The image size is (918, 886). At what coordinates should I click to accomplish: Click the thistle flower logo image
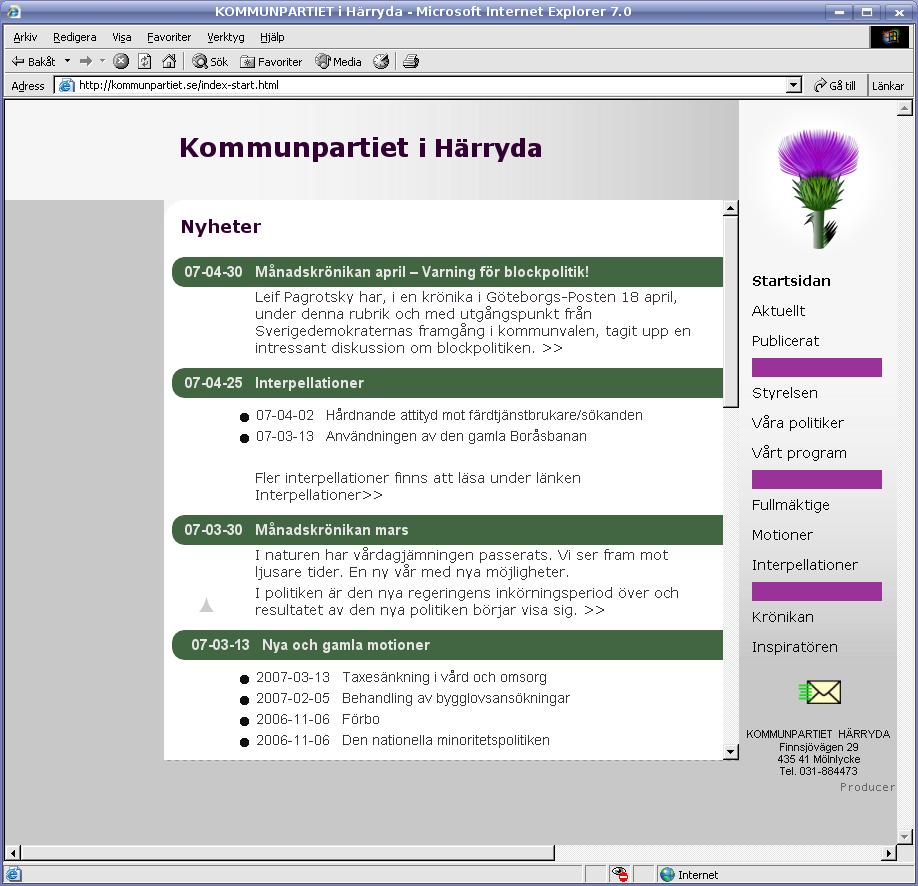[x=817, y=189]
